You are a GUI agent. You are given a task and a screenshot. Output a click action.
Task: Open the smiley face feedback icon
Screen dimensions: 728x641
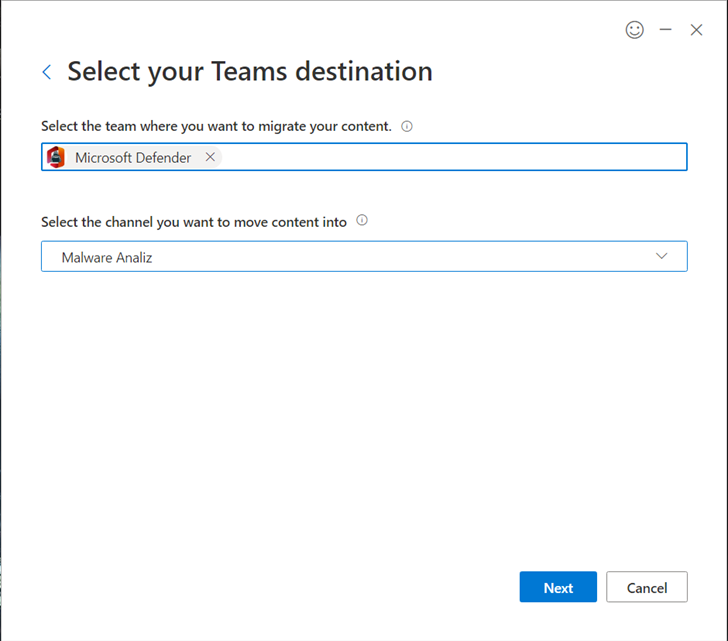point(634,30)
